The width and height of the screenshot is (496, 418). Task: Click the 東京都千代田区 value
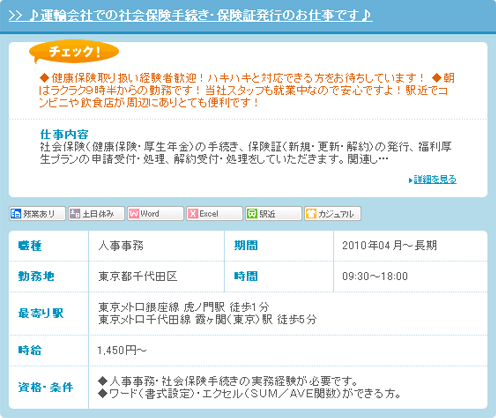137,276
